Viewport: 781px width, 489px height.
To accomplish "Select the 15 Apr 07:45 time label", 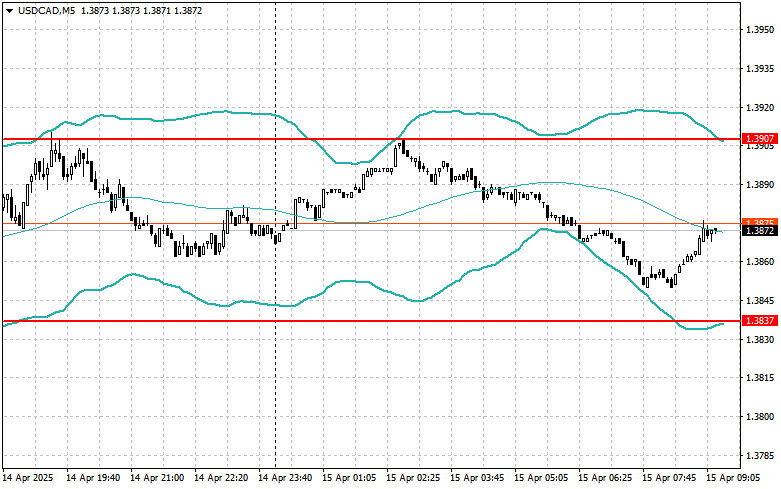I will (669, 478).
